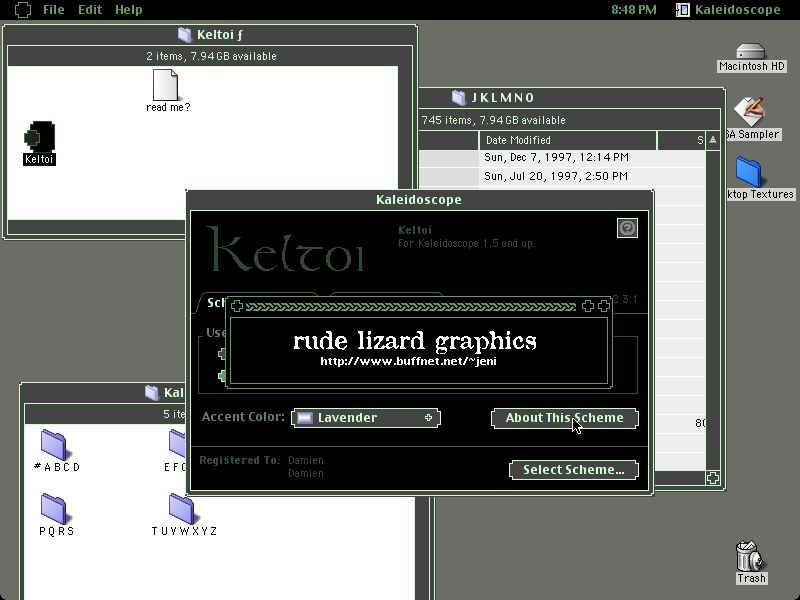
Task: Click the About This Scheme button
Action: click(x=564, y=418)
